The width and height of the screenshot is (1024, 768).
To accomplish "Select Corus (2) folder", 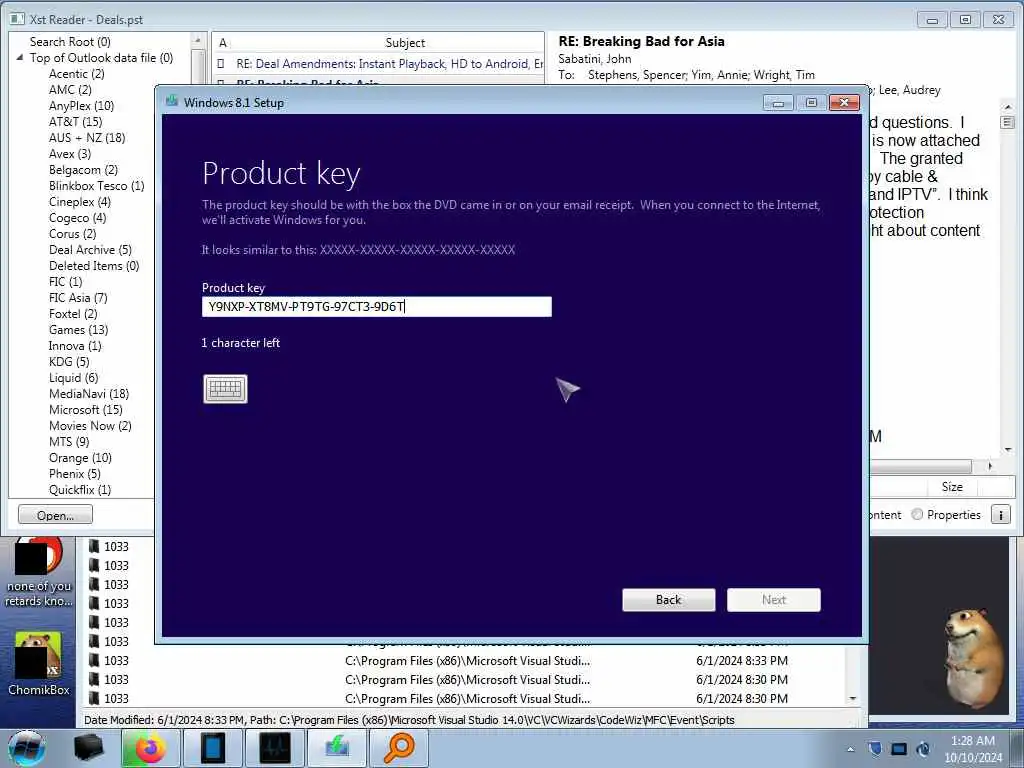I will (72, 234).
